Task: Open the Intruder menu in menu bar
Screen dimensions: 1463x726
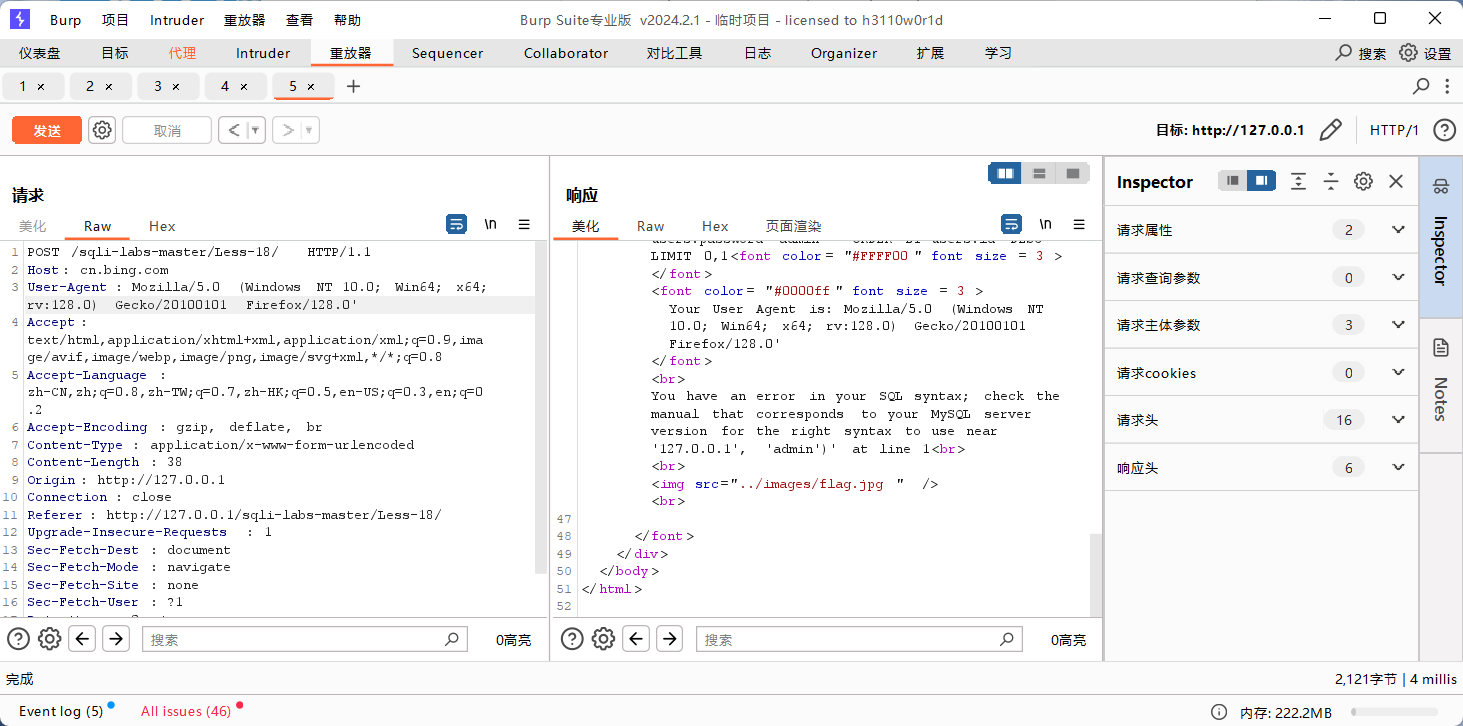Action: [x=177, y=20]
